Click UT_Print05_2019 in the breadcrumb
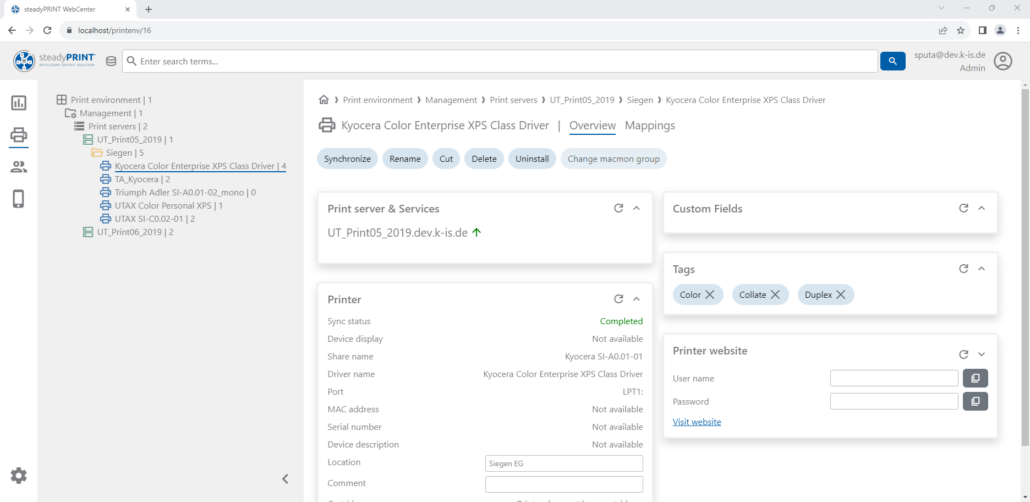 pyautogui.click(x=582, y=100)
